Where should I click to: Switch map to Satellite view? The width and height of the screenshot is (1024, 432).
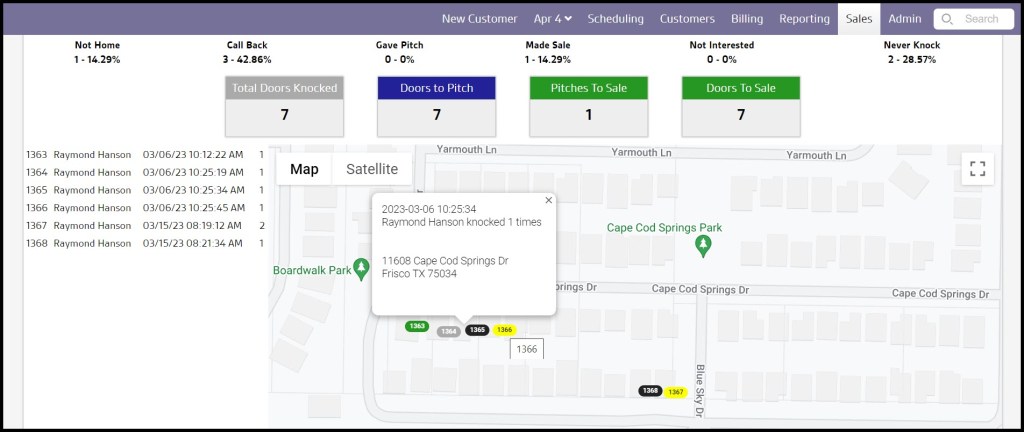coord(372,169)
